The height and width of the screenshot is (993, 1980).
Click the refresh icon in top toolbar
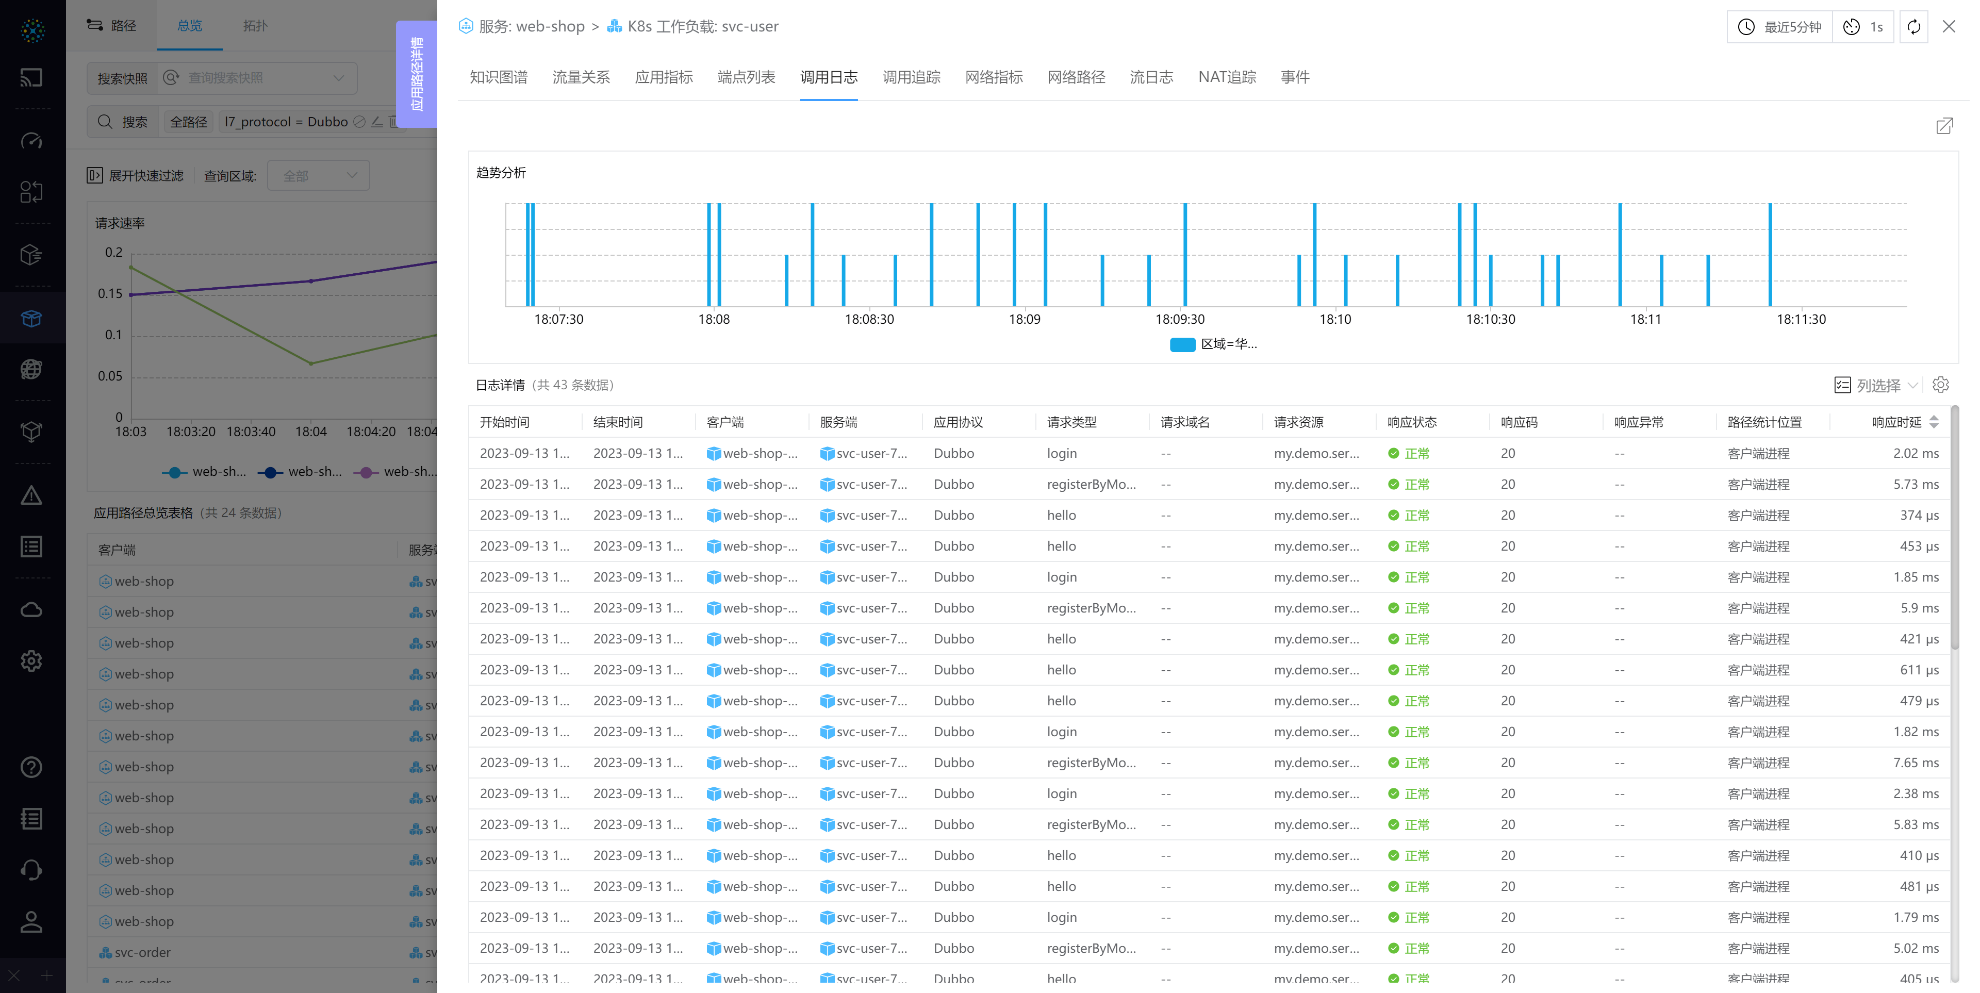1913,27
